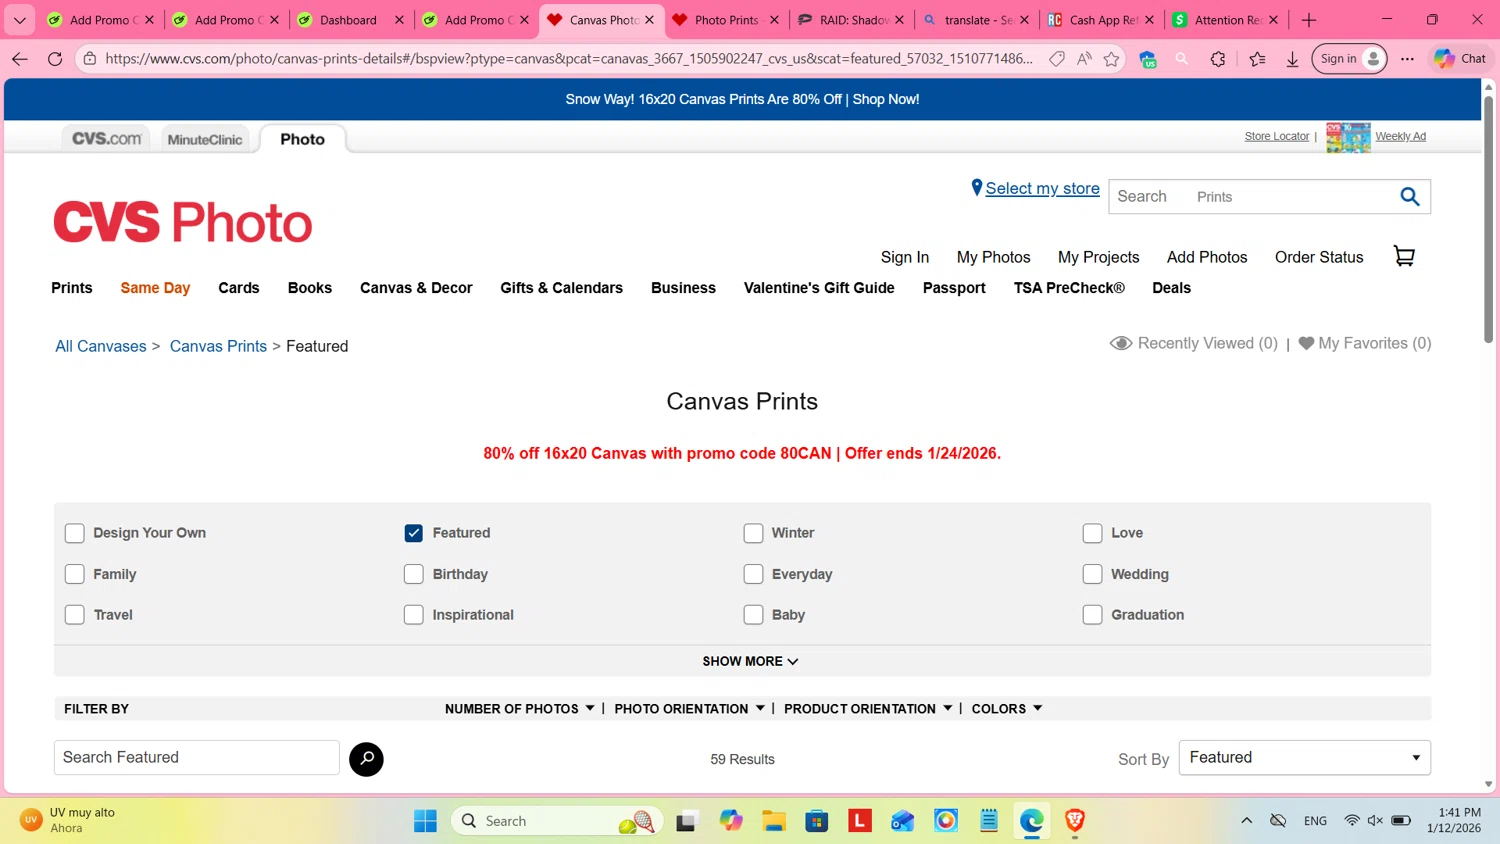Viewport: 1500px width, 844px height.
Task: Check the Birthday checkbox
Action: pyautogui.click(x=413, y=574)
